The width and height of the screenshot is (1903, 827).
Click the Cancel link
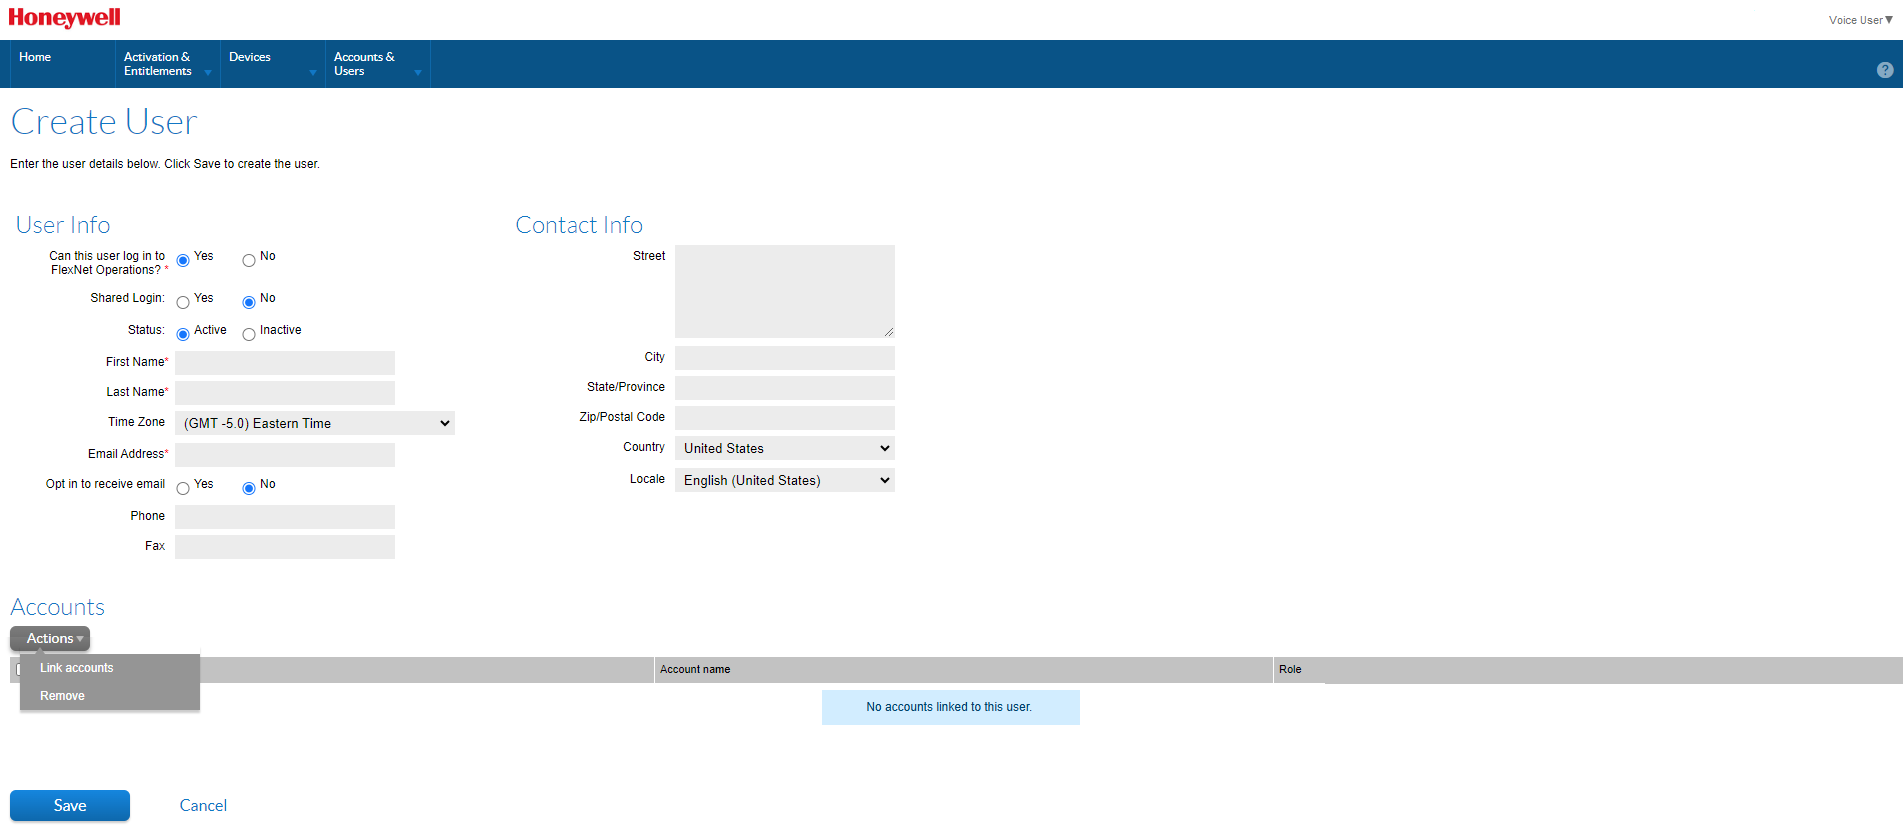[x=203, y=805]
